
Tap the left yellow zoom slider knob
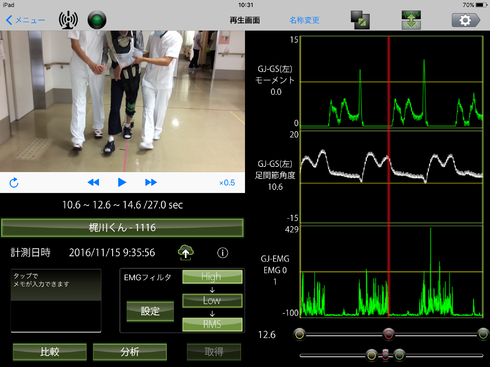(x=372, y=355)
